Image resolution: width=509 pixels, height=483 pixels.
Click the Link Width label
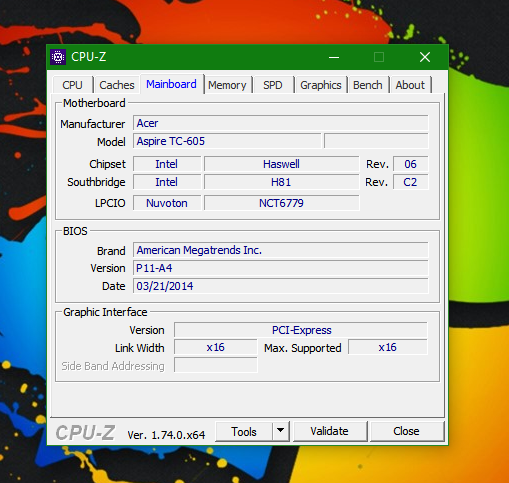(140, 348)
